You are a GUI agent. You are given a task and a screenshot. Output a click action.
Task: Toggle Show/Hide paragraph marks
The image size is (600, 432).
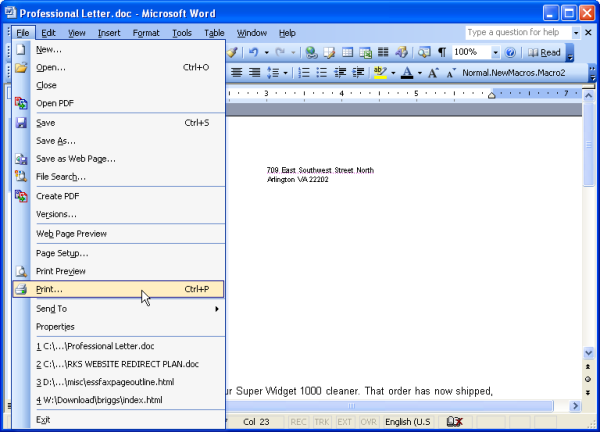(x=442, y=52)
